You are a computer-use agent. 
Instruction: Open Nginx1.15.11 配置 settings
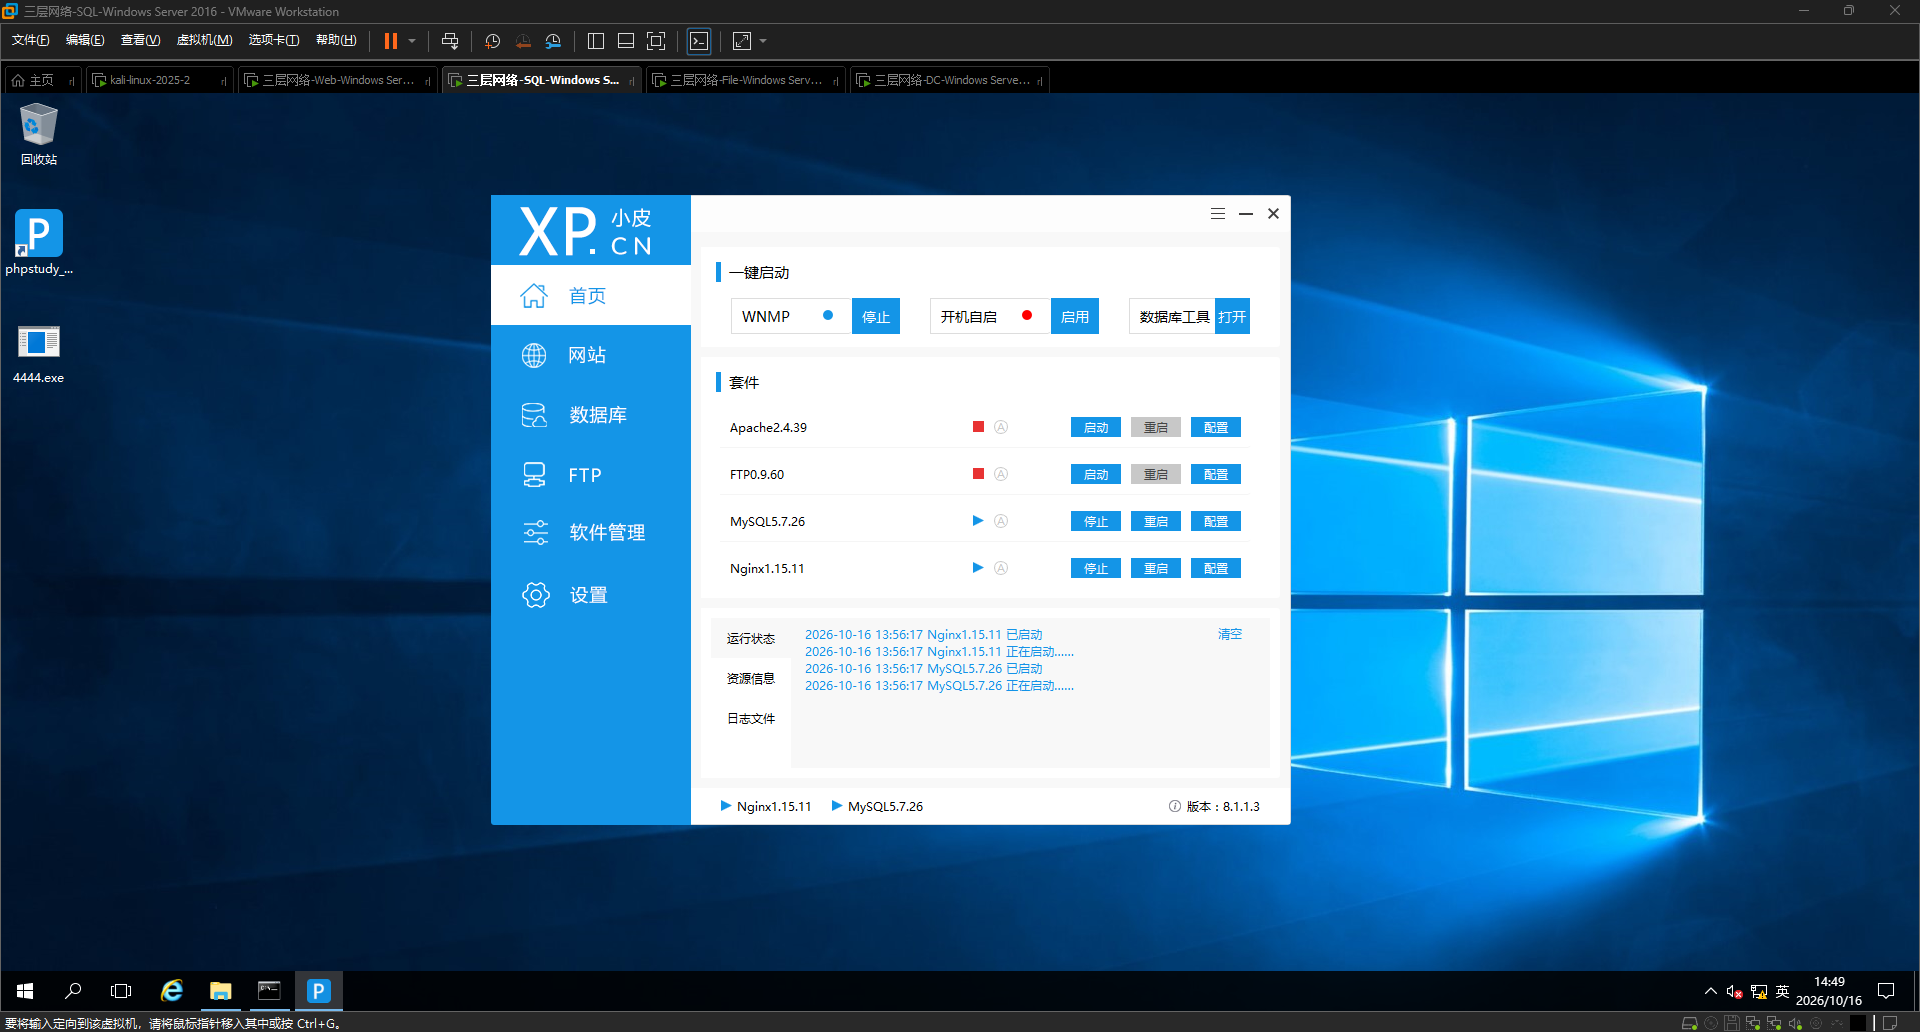[1216, 568]
